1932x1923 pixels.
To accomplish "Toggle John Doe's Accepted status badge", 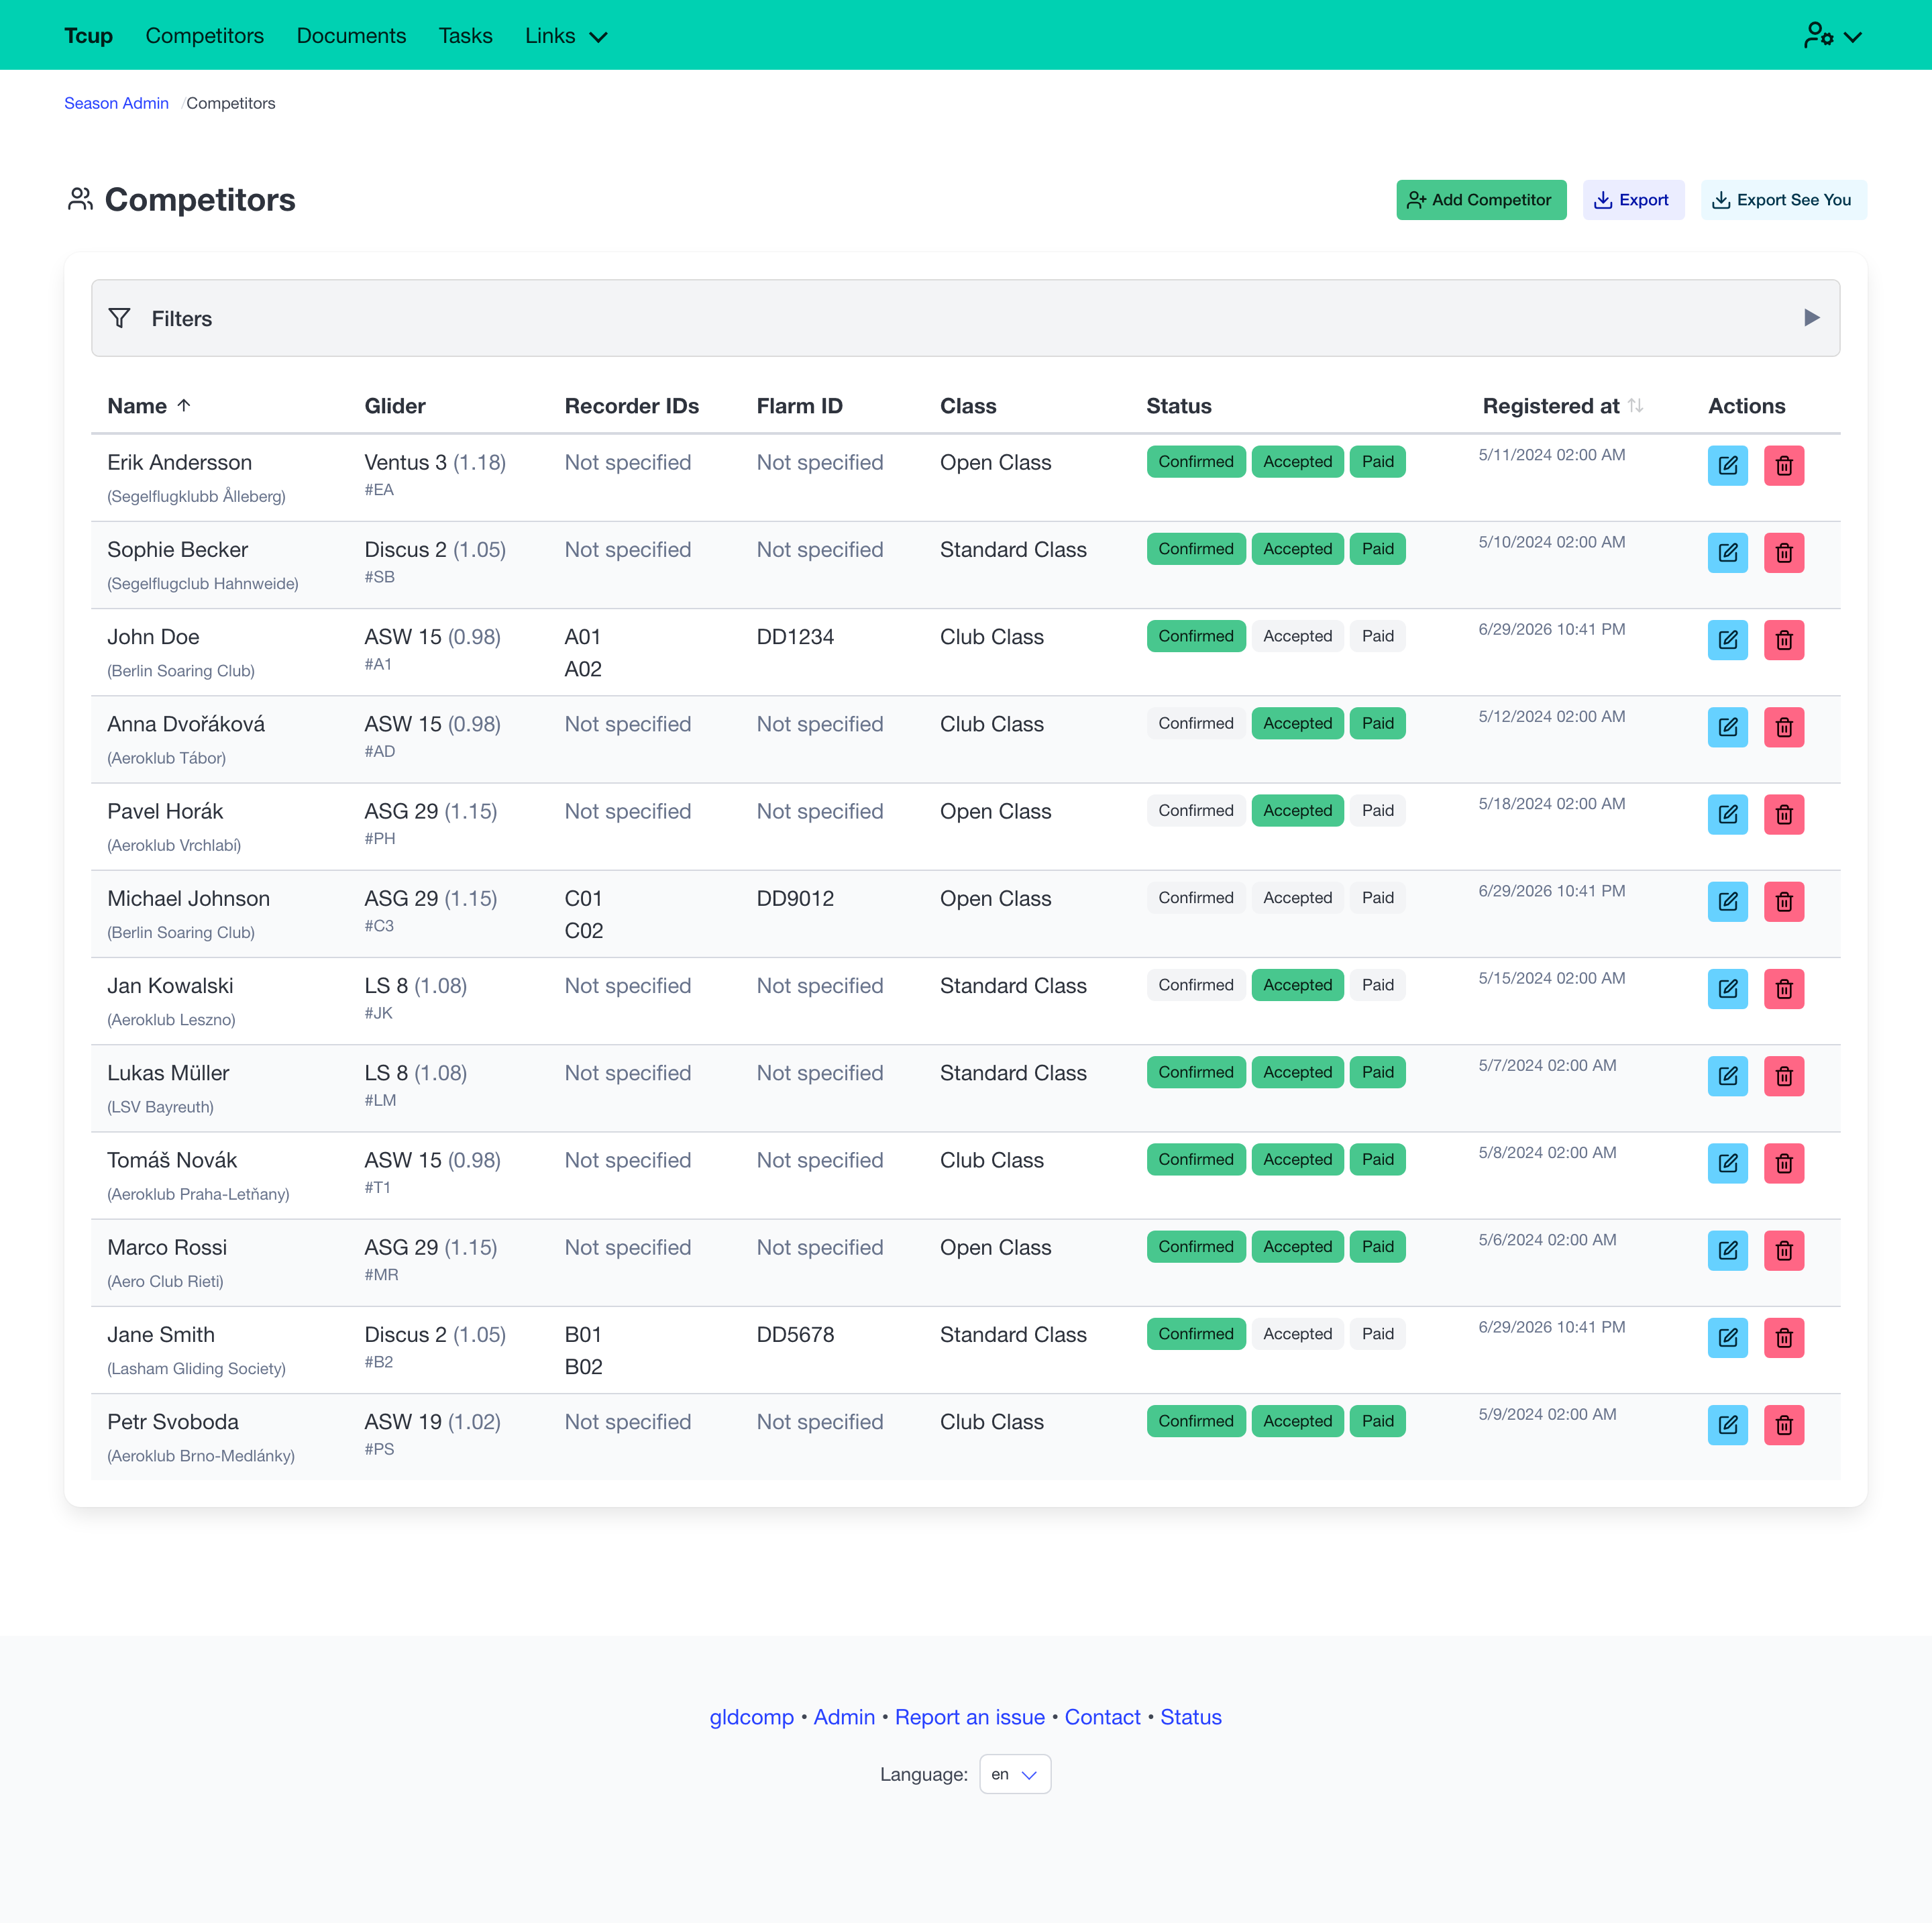I will click(1297, 636).
